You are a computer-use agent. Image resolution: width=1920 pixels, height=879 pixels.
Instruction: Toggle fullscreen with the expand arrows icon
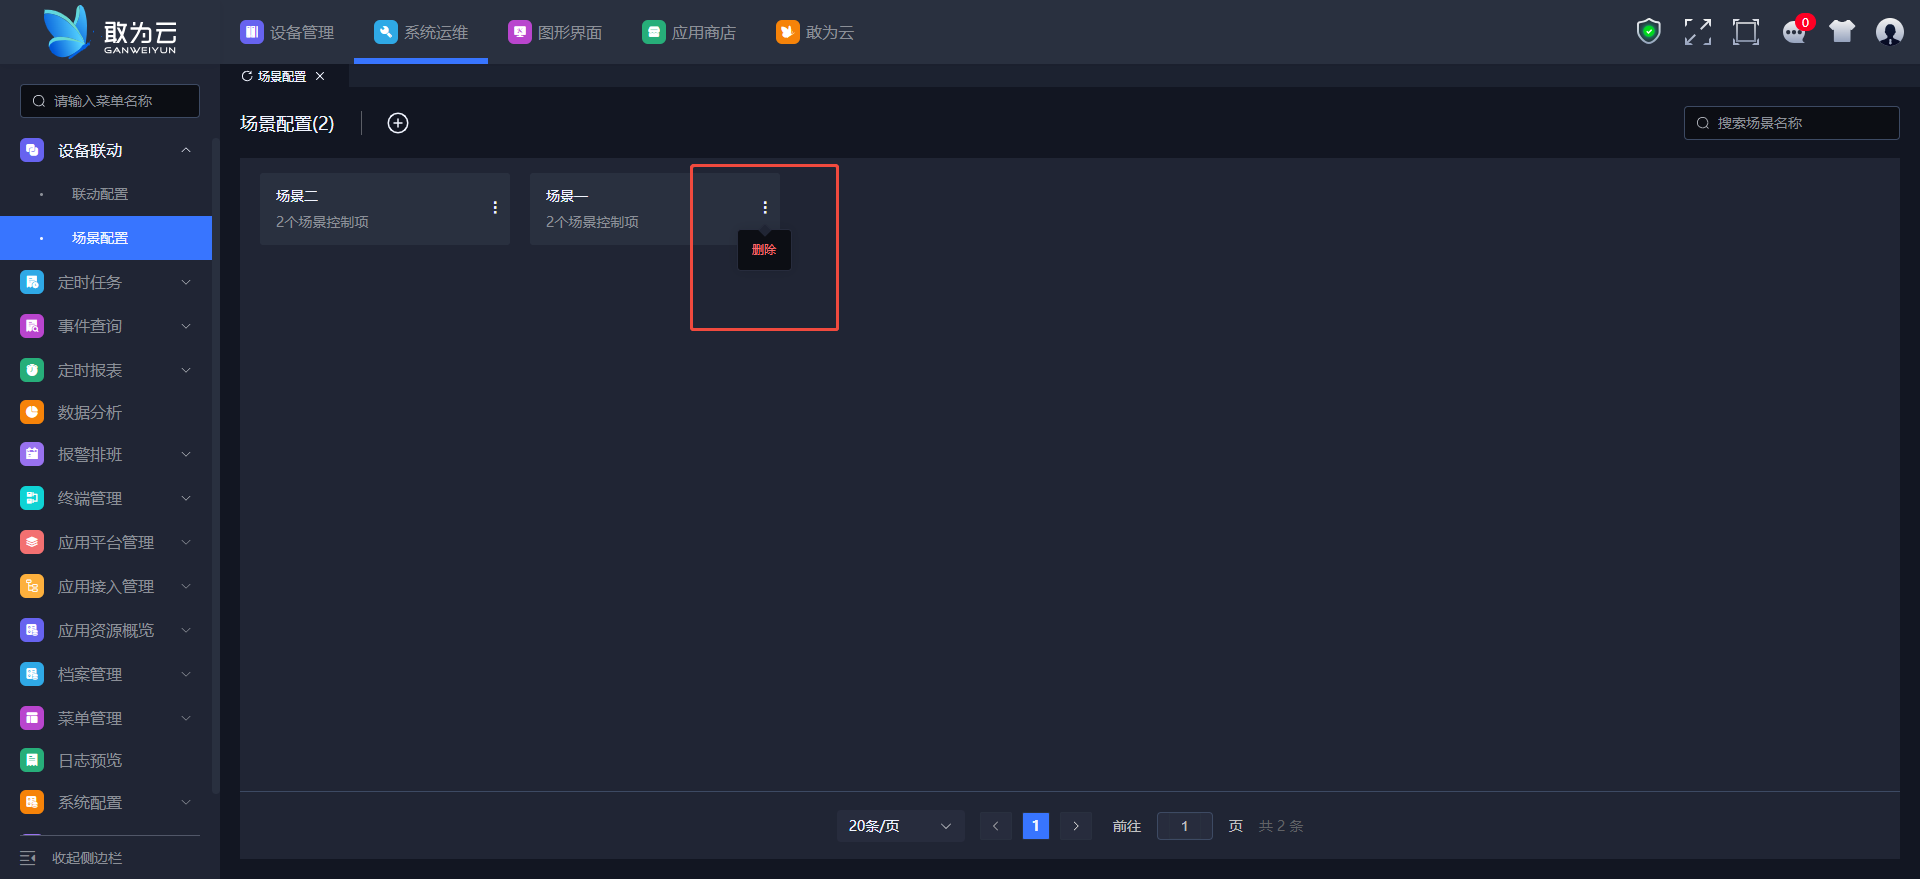coord(1697,32)
